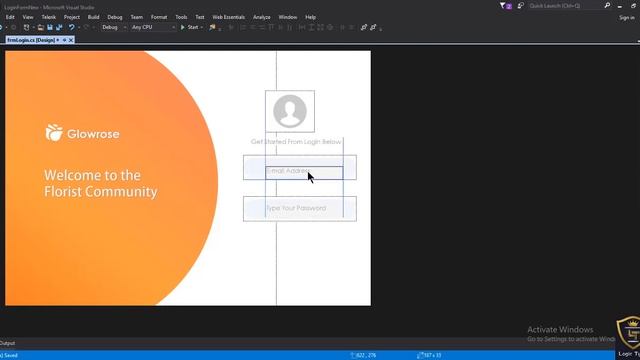Click the Open File folder icon
Viewport: 640px width, 360px height.
tap(40, 27)
